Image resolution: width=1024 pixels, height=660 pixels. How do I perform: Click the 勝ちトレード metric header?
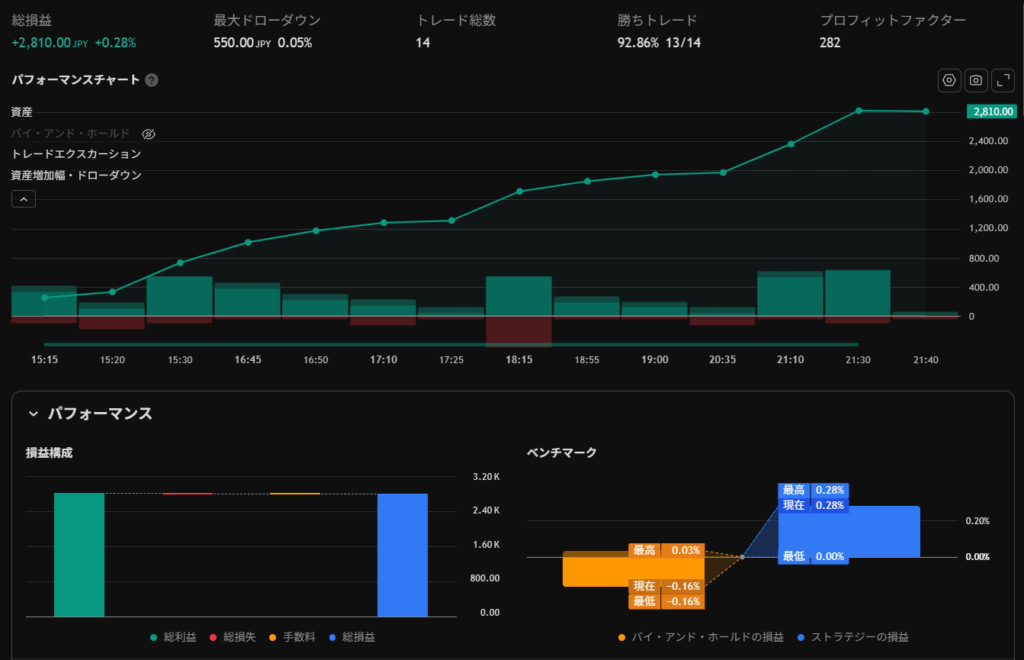tap(657, 20)
